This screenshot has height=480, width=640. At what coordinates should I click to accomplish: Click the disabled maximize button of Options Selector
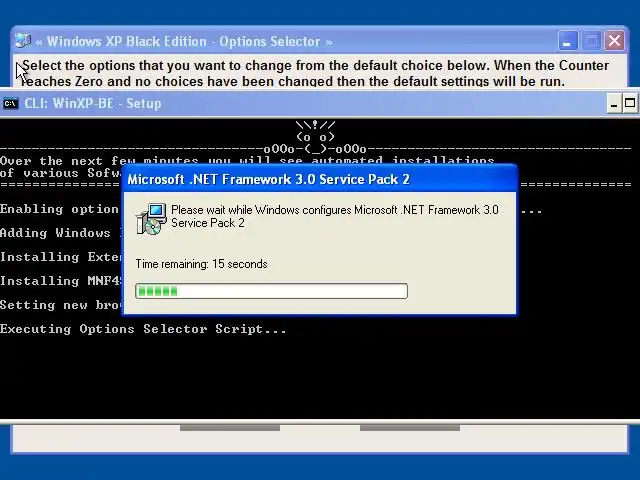(x=591, y=41)
